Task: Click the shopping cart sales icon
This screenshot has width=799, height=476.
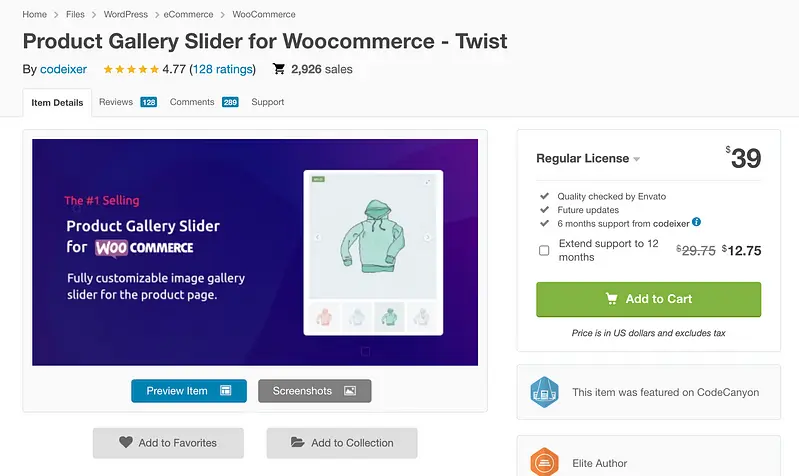Action: click(x=279, y=69)
